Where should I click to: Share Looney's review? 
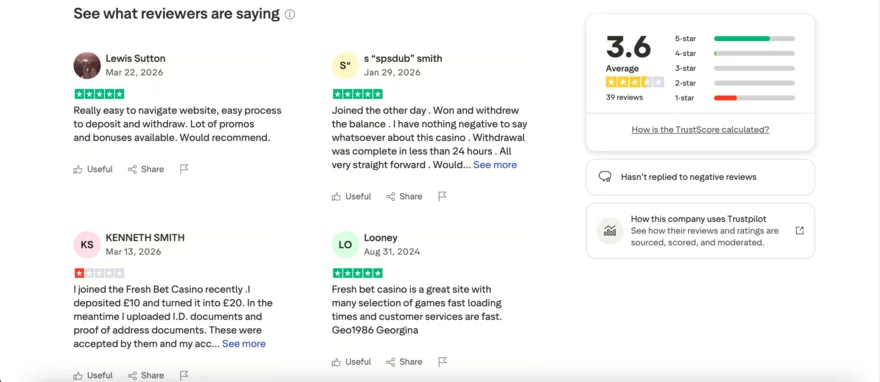pyautogui.click(x=404, y=362)
